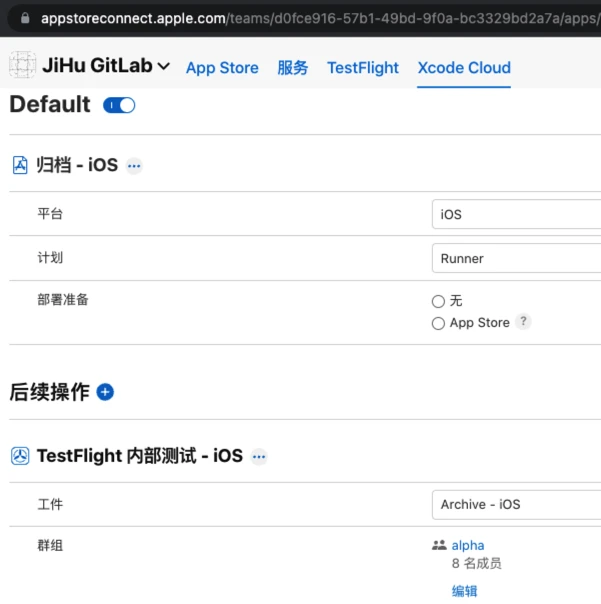This screenshot has height=604, width=601.
Task: Click the Default workflow title
Action: click(50, 104)
